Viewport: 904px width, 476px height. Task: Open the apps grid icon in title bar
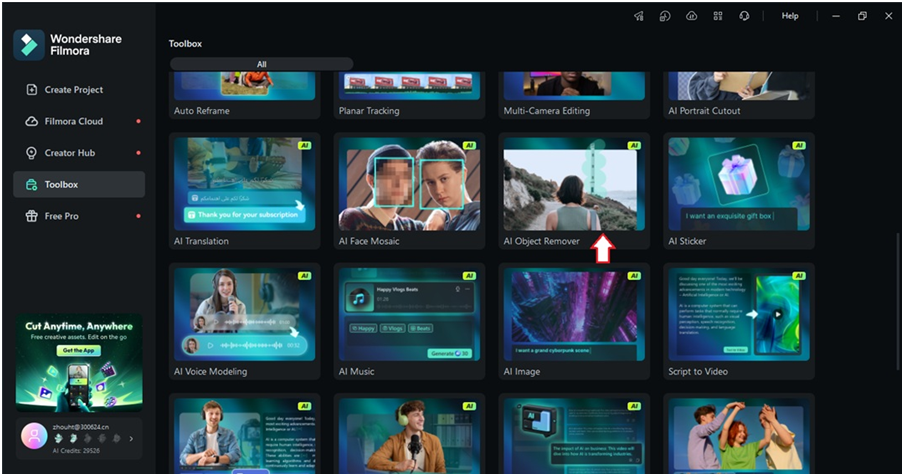tap(718, 16)
